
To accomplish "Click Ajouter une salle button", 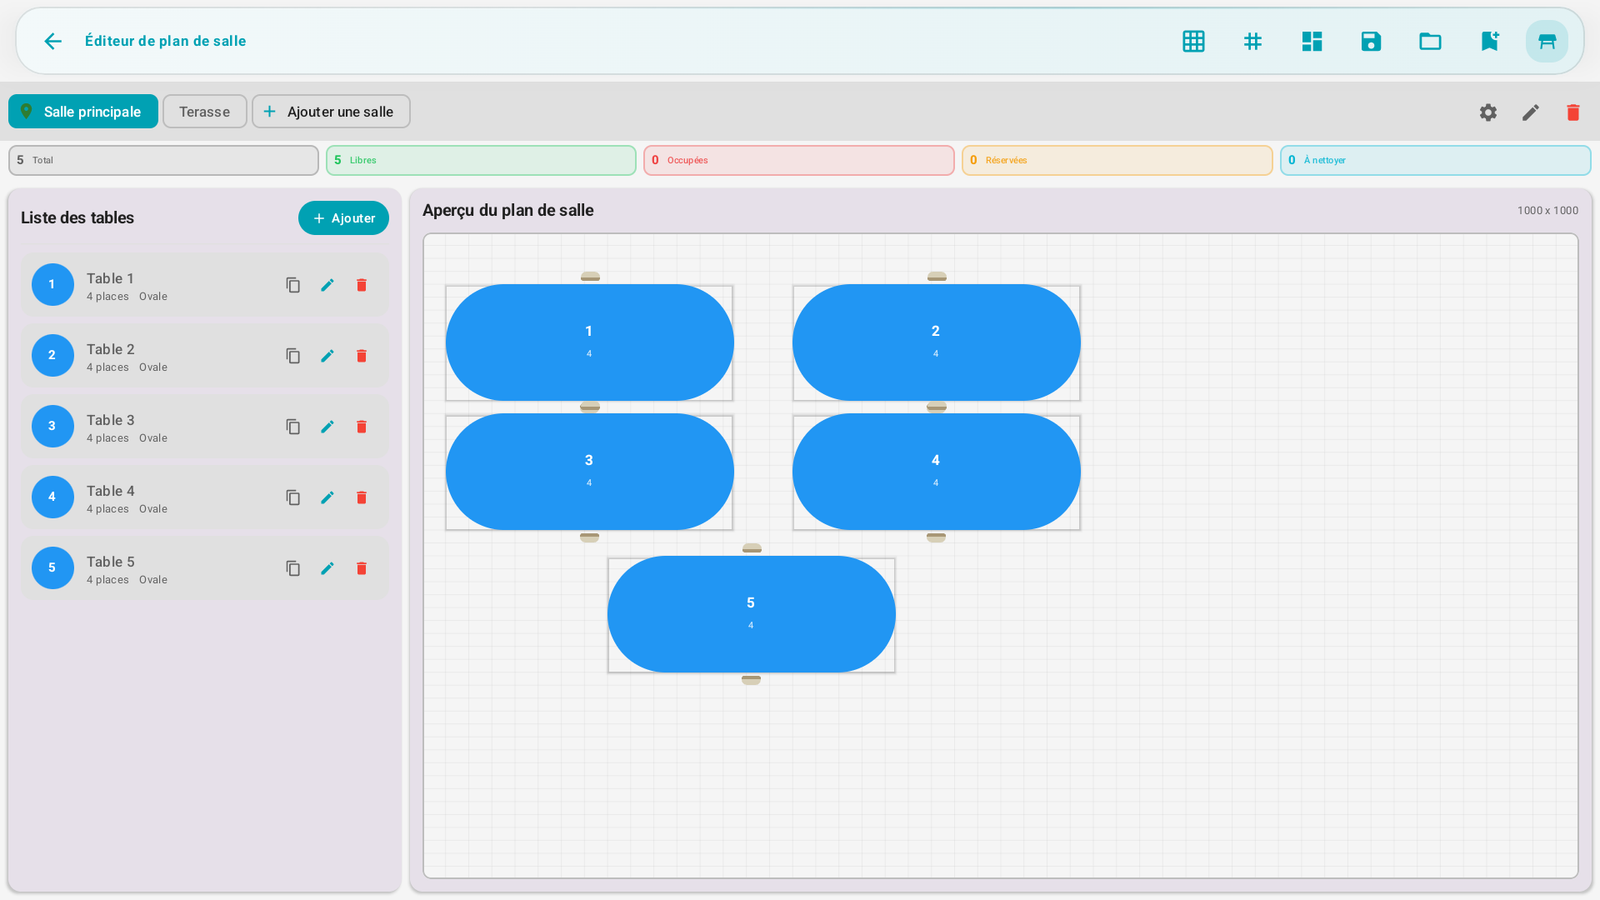I will 331,111.
